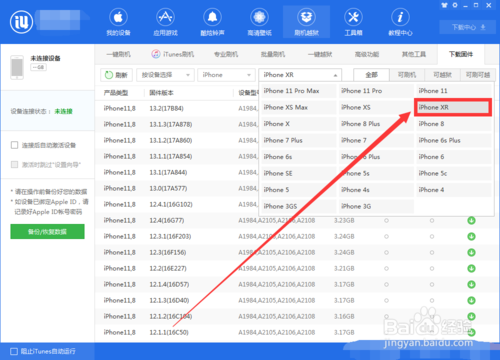This screenshot has height=360, width=500.
Task: Toggle 阻止iTunes自动运行 checkbox
Action: coord(14,351)
